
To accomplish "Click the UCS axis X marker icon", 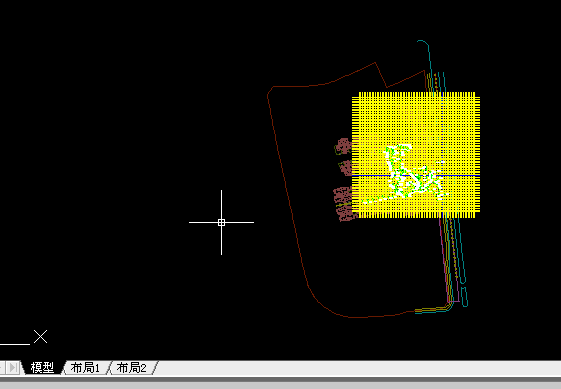I will (40, 337).
